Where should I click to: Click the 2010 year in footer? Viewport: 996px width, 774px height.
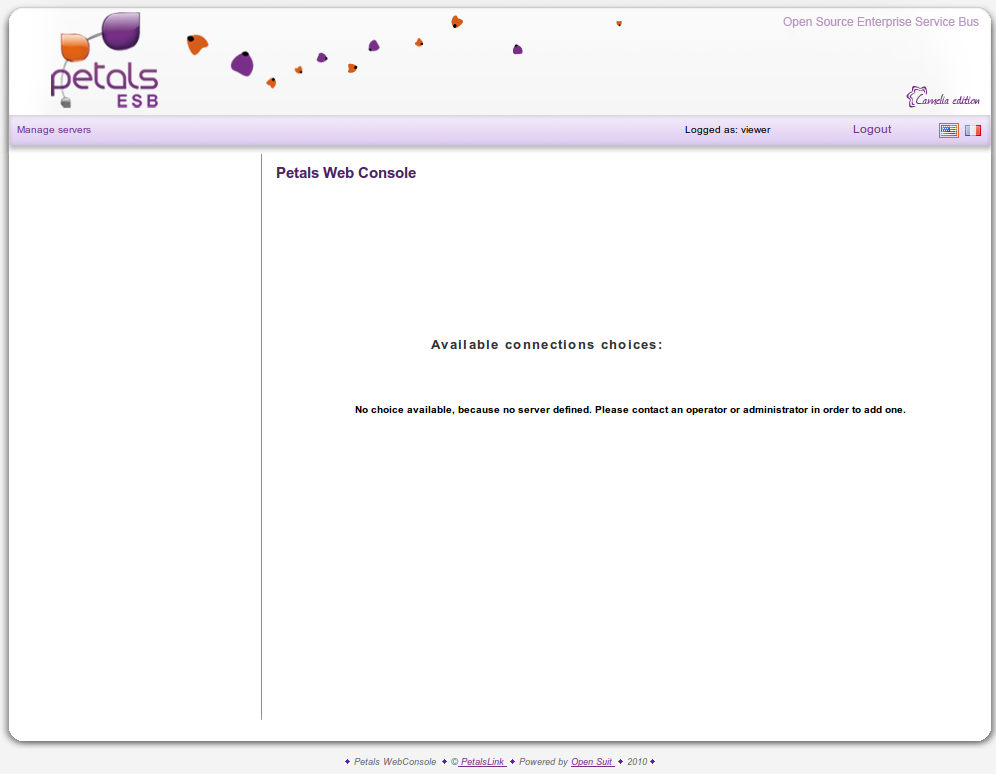point(637,762)
